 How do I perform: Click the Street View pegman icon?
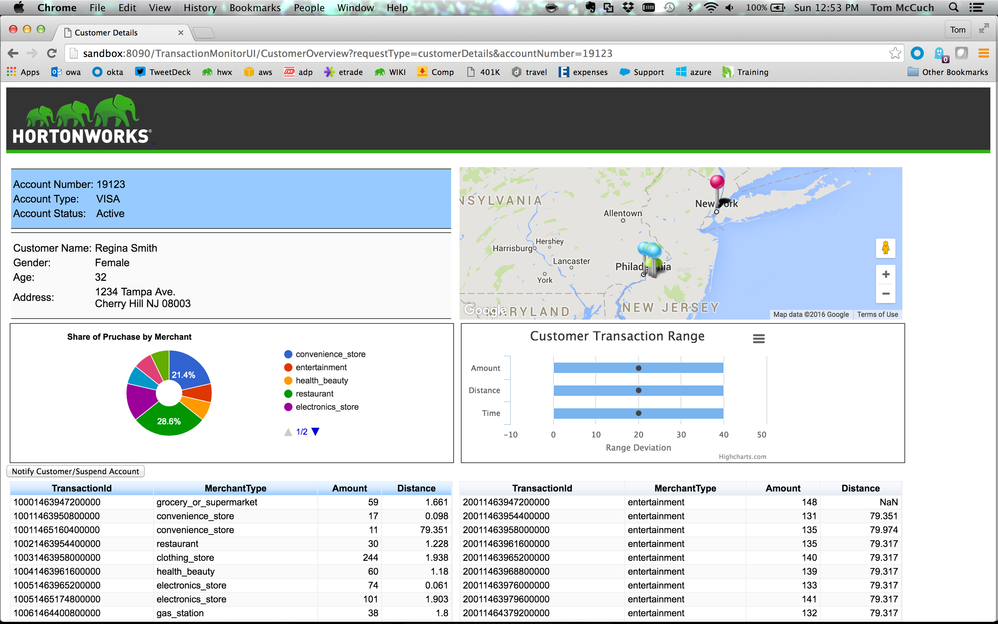[885, 248]
